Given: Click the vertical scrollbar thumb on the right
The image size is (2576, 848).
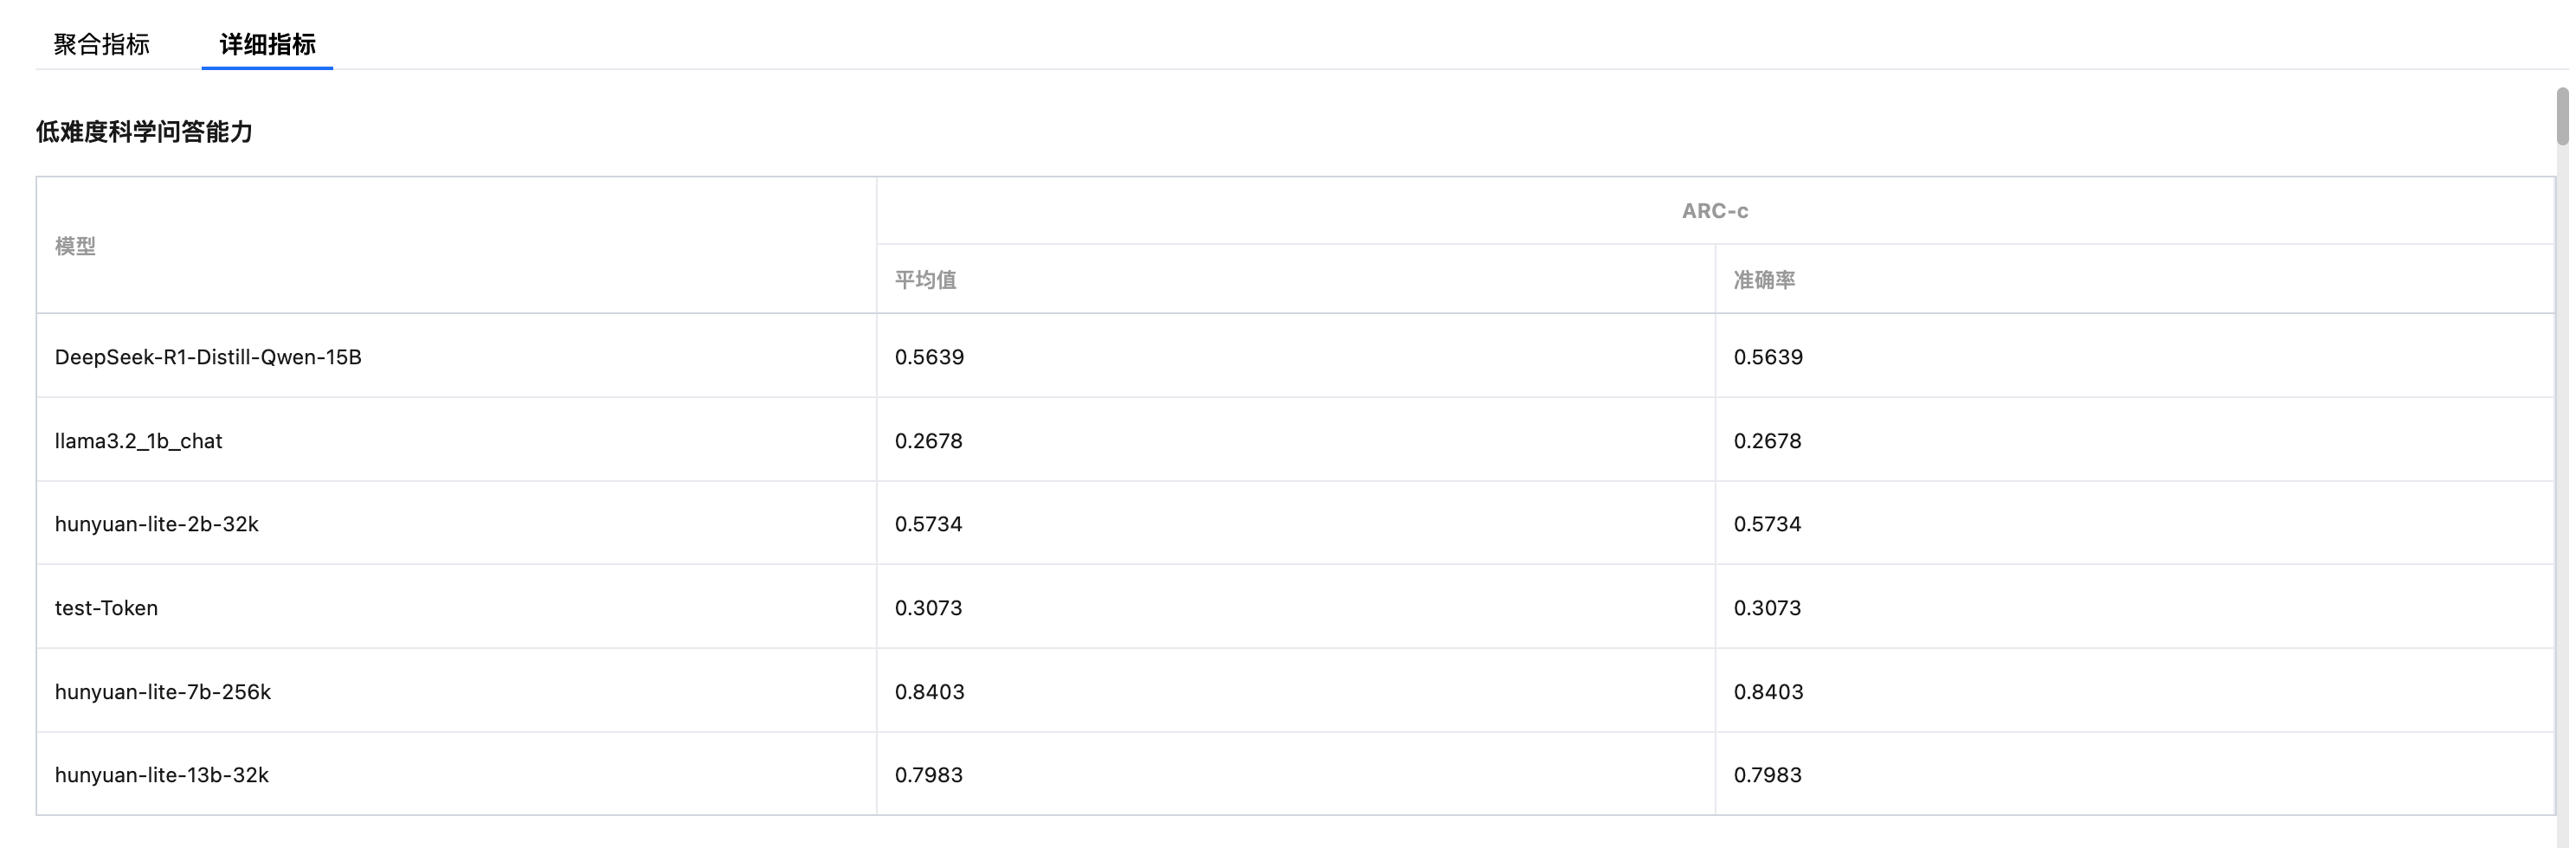Looking at the screenshot, I should point(2562,116).
